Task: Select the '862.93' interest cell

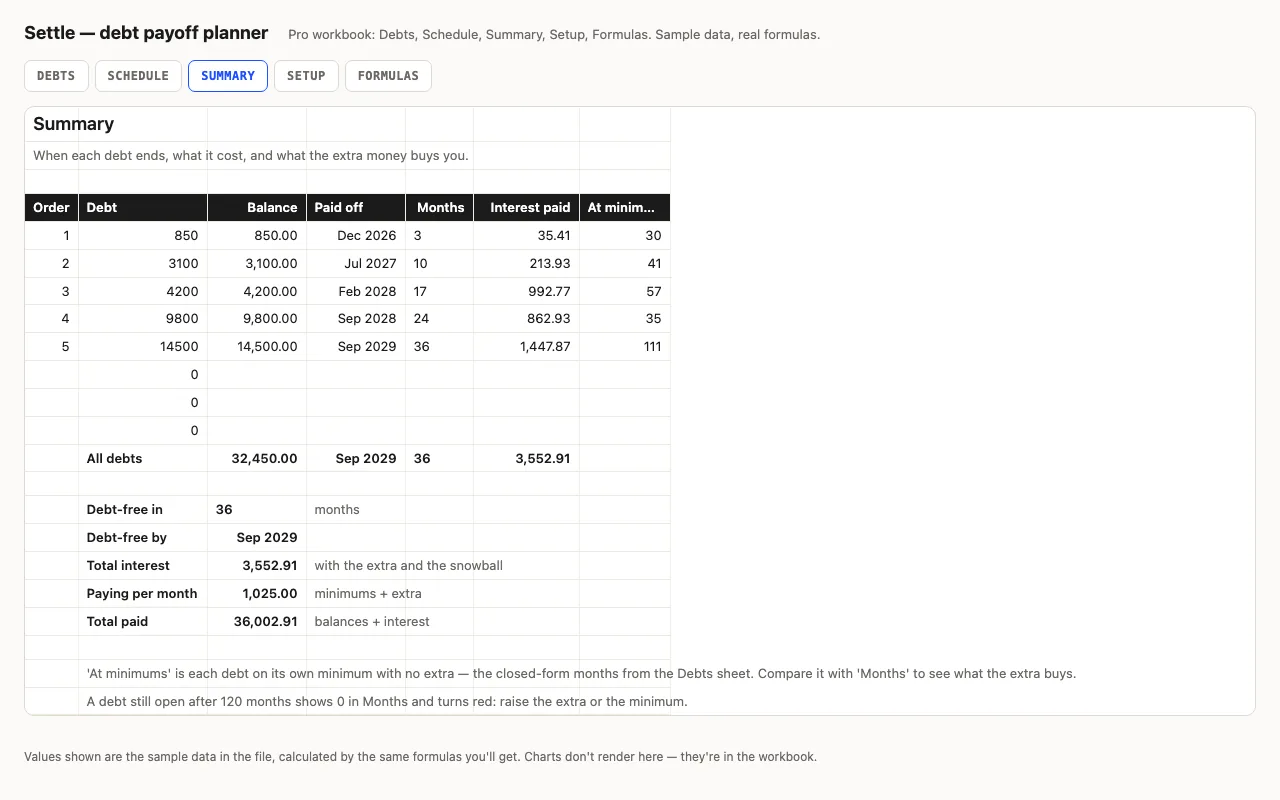Action: coord(527,318)
